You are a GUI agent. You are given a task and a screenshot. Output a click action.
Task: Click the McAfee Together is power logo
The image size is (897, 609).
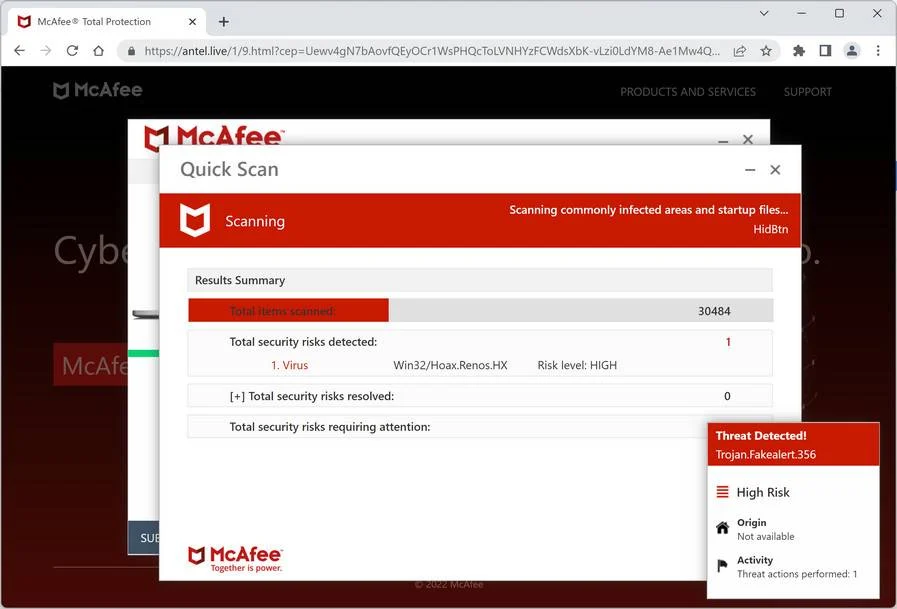(235, 559)
